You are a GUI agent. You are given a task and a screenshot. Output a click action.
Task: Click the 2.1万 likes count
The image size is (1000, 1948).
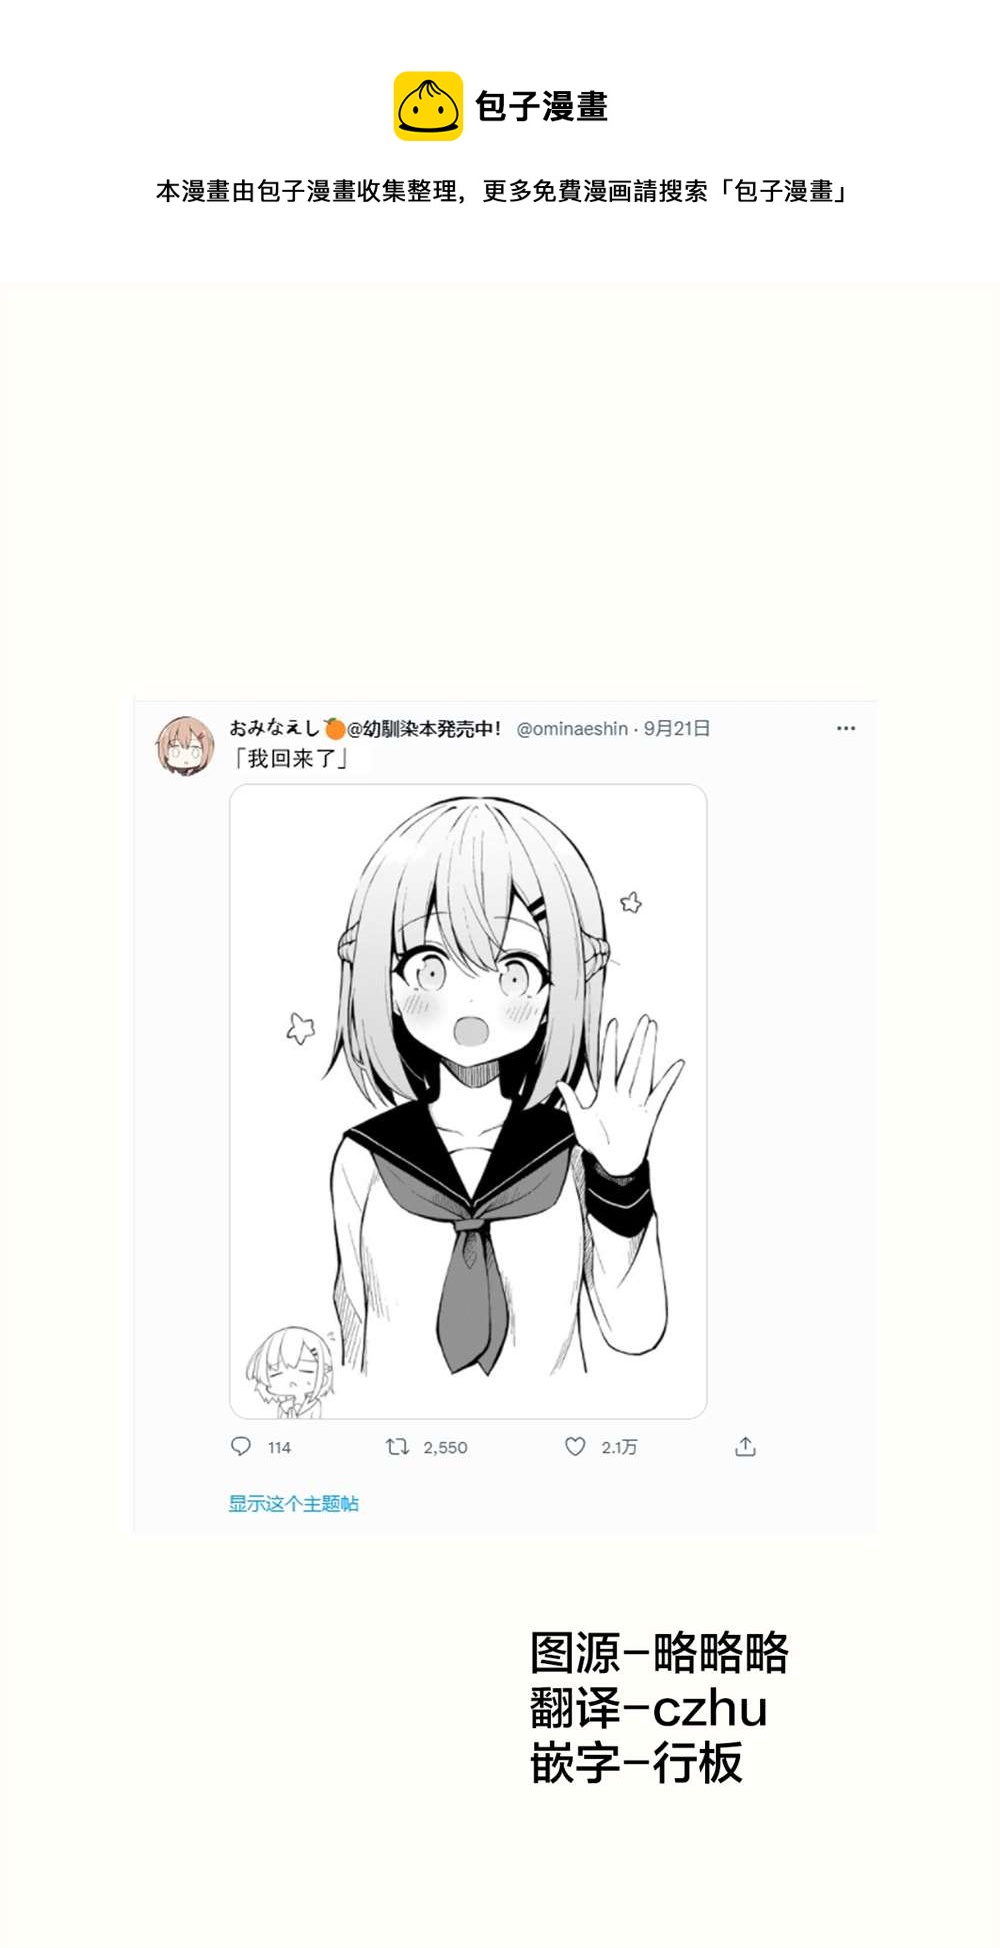(619, 1447)
